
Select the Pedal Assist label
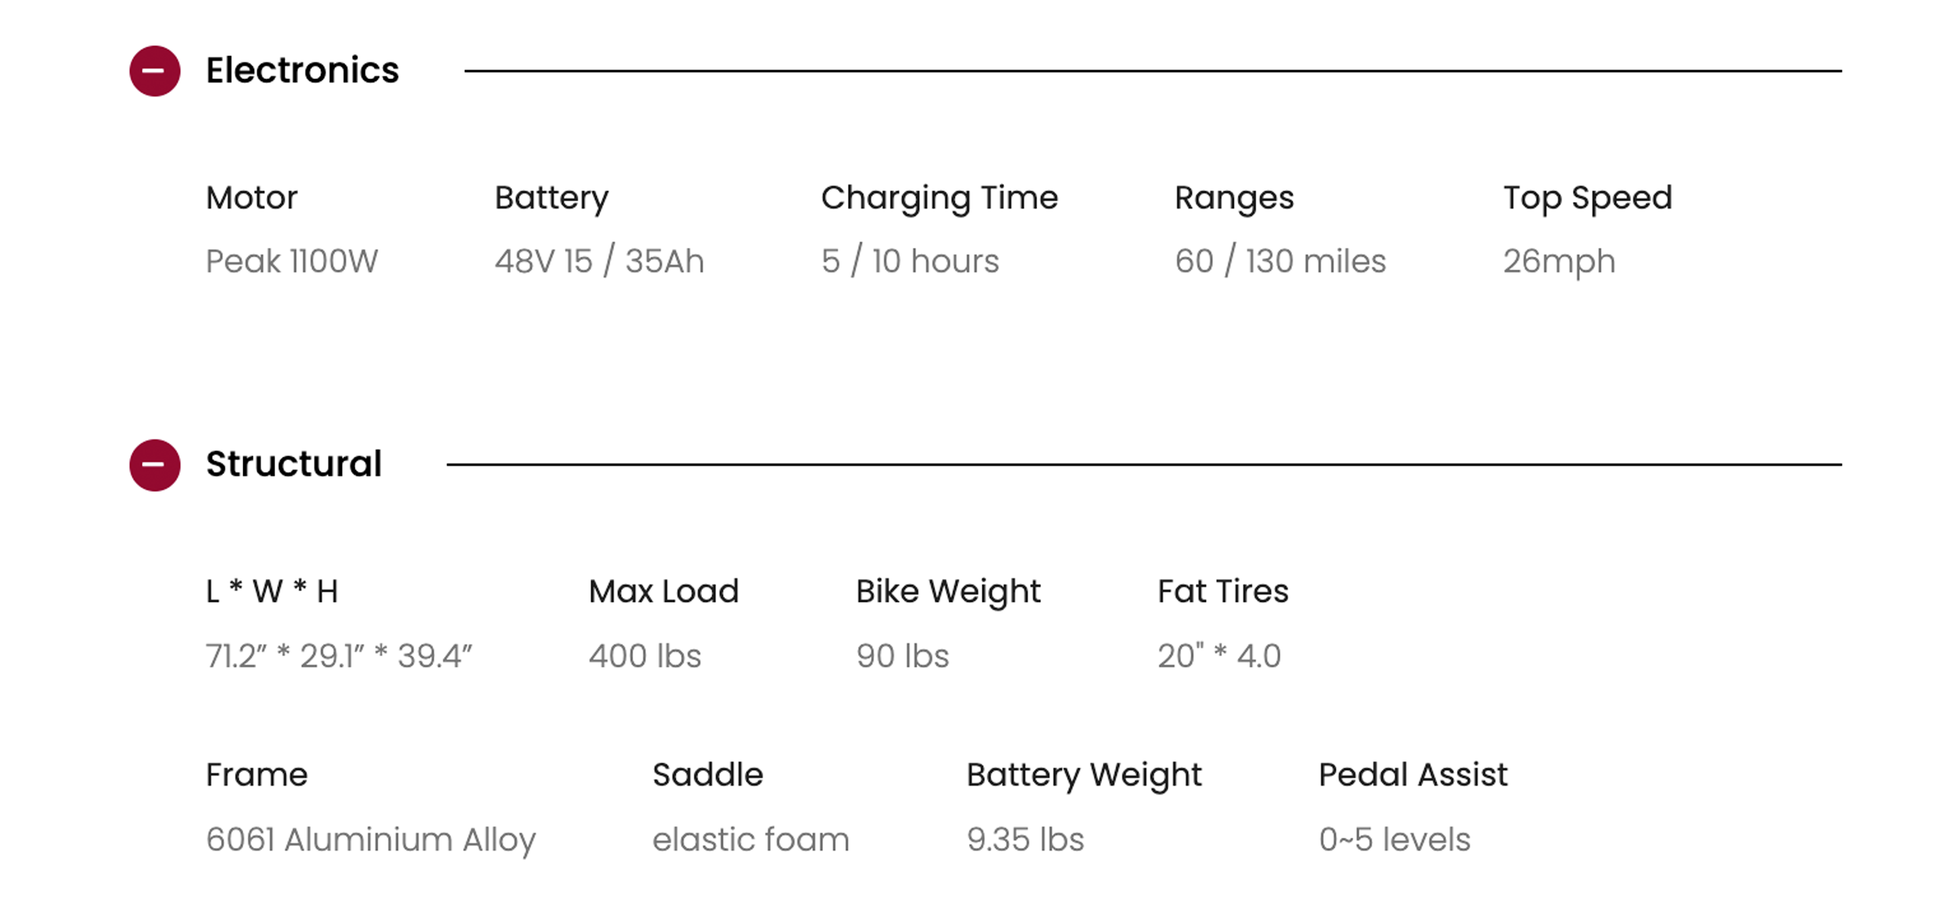1413,775
